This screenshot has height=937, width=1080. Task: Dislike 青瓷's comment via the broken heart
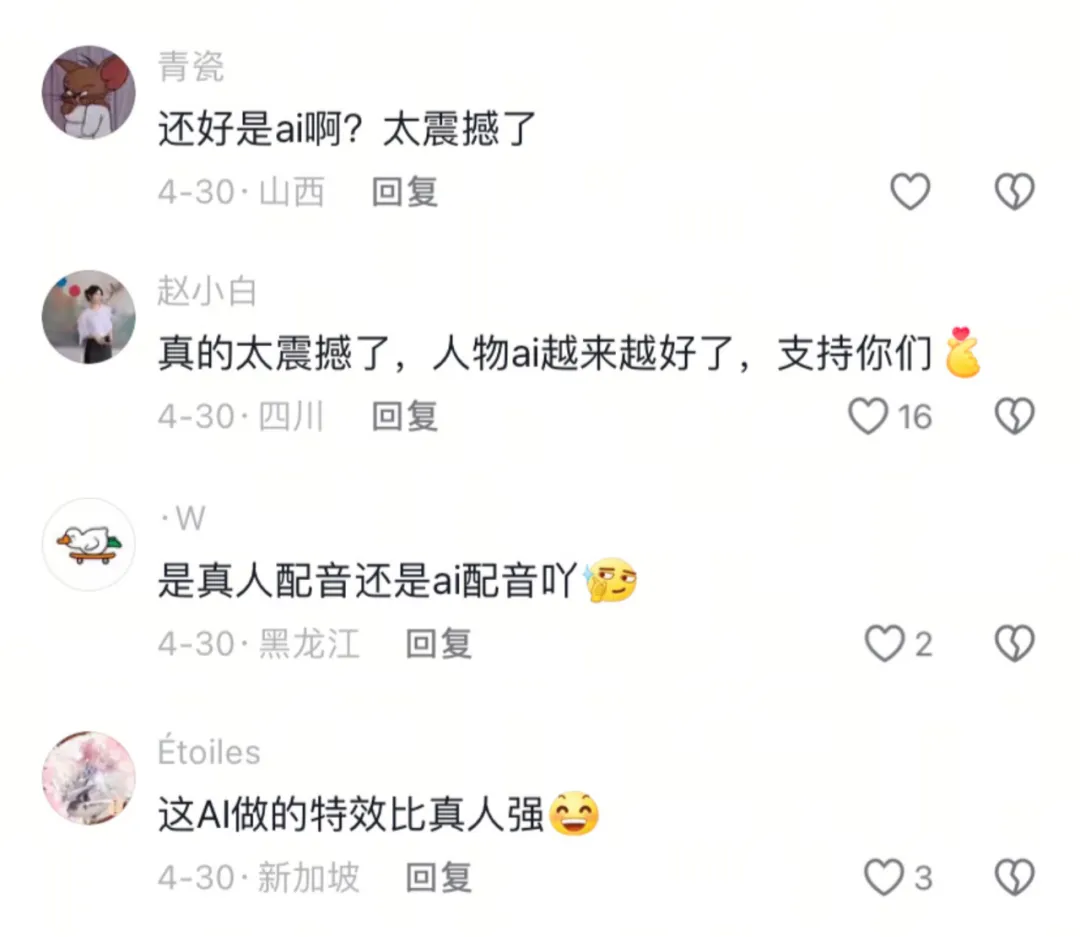coord(1015,192)
